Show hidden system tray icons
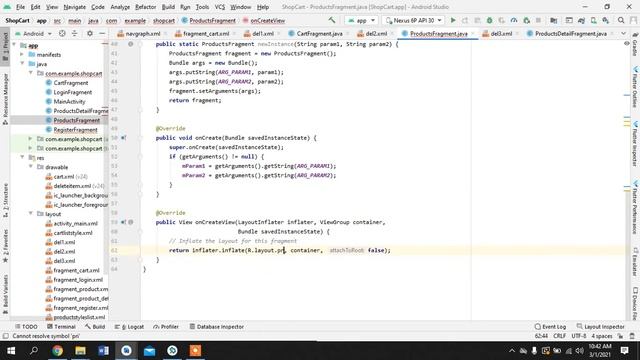 pyautogui.click(x=512, y=351)
